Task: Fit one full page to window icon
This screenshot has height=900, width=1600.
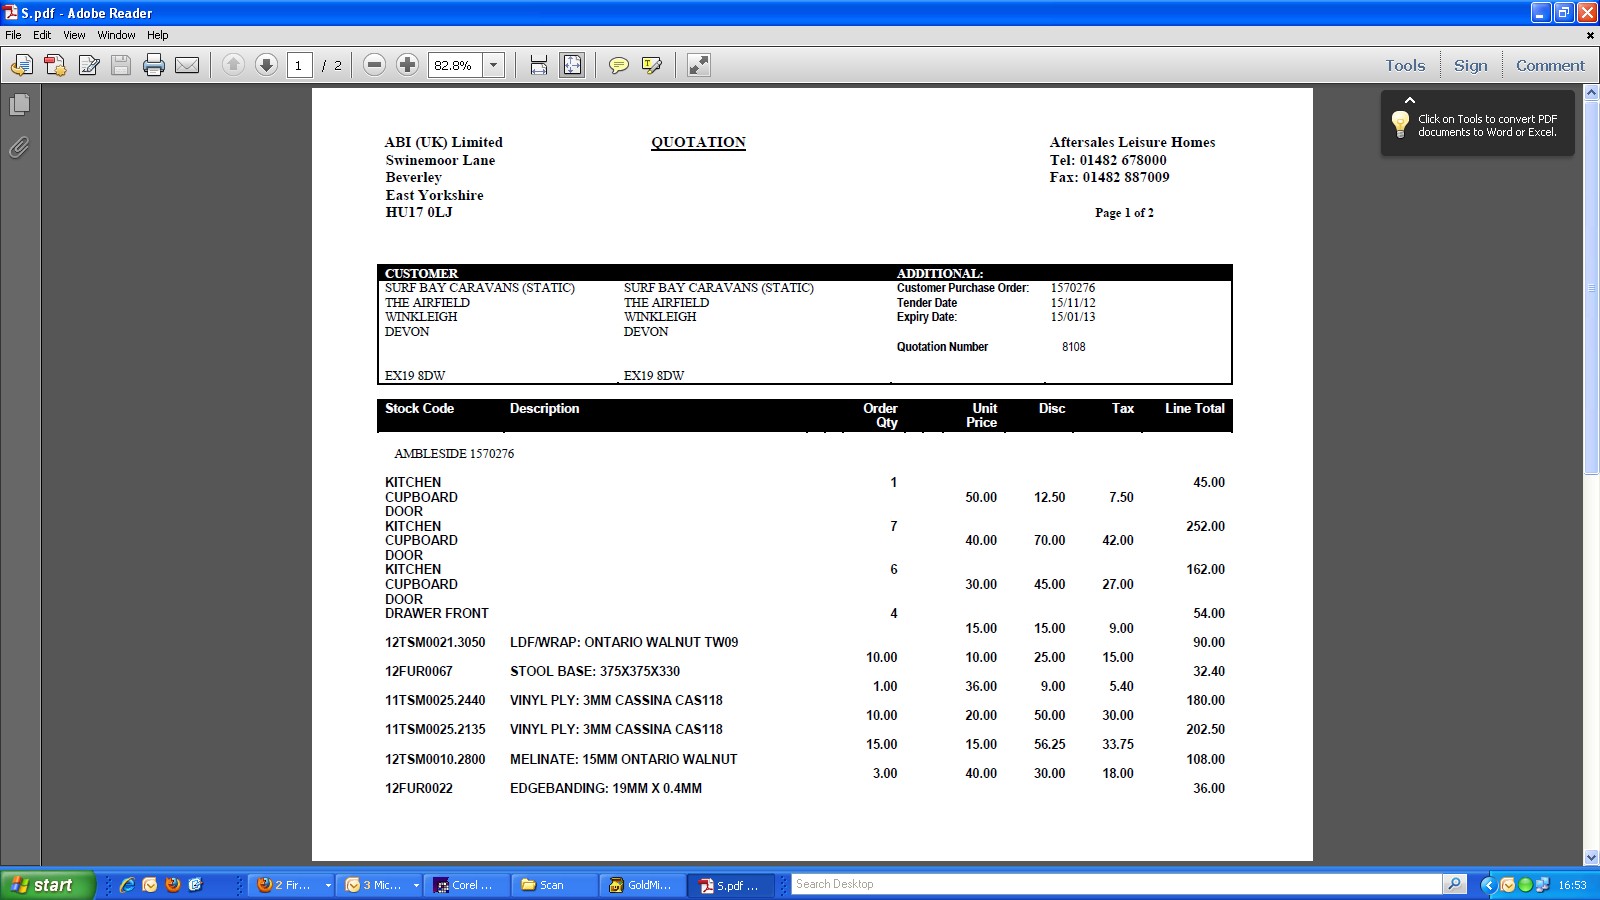Action: (572, 65)
